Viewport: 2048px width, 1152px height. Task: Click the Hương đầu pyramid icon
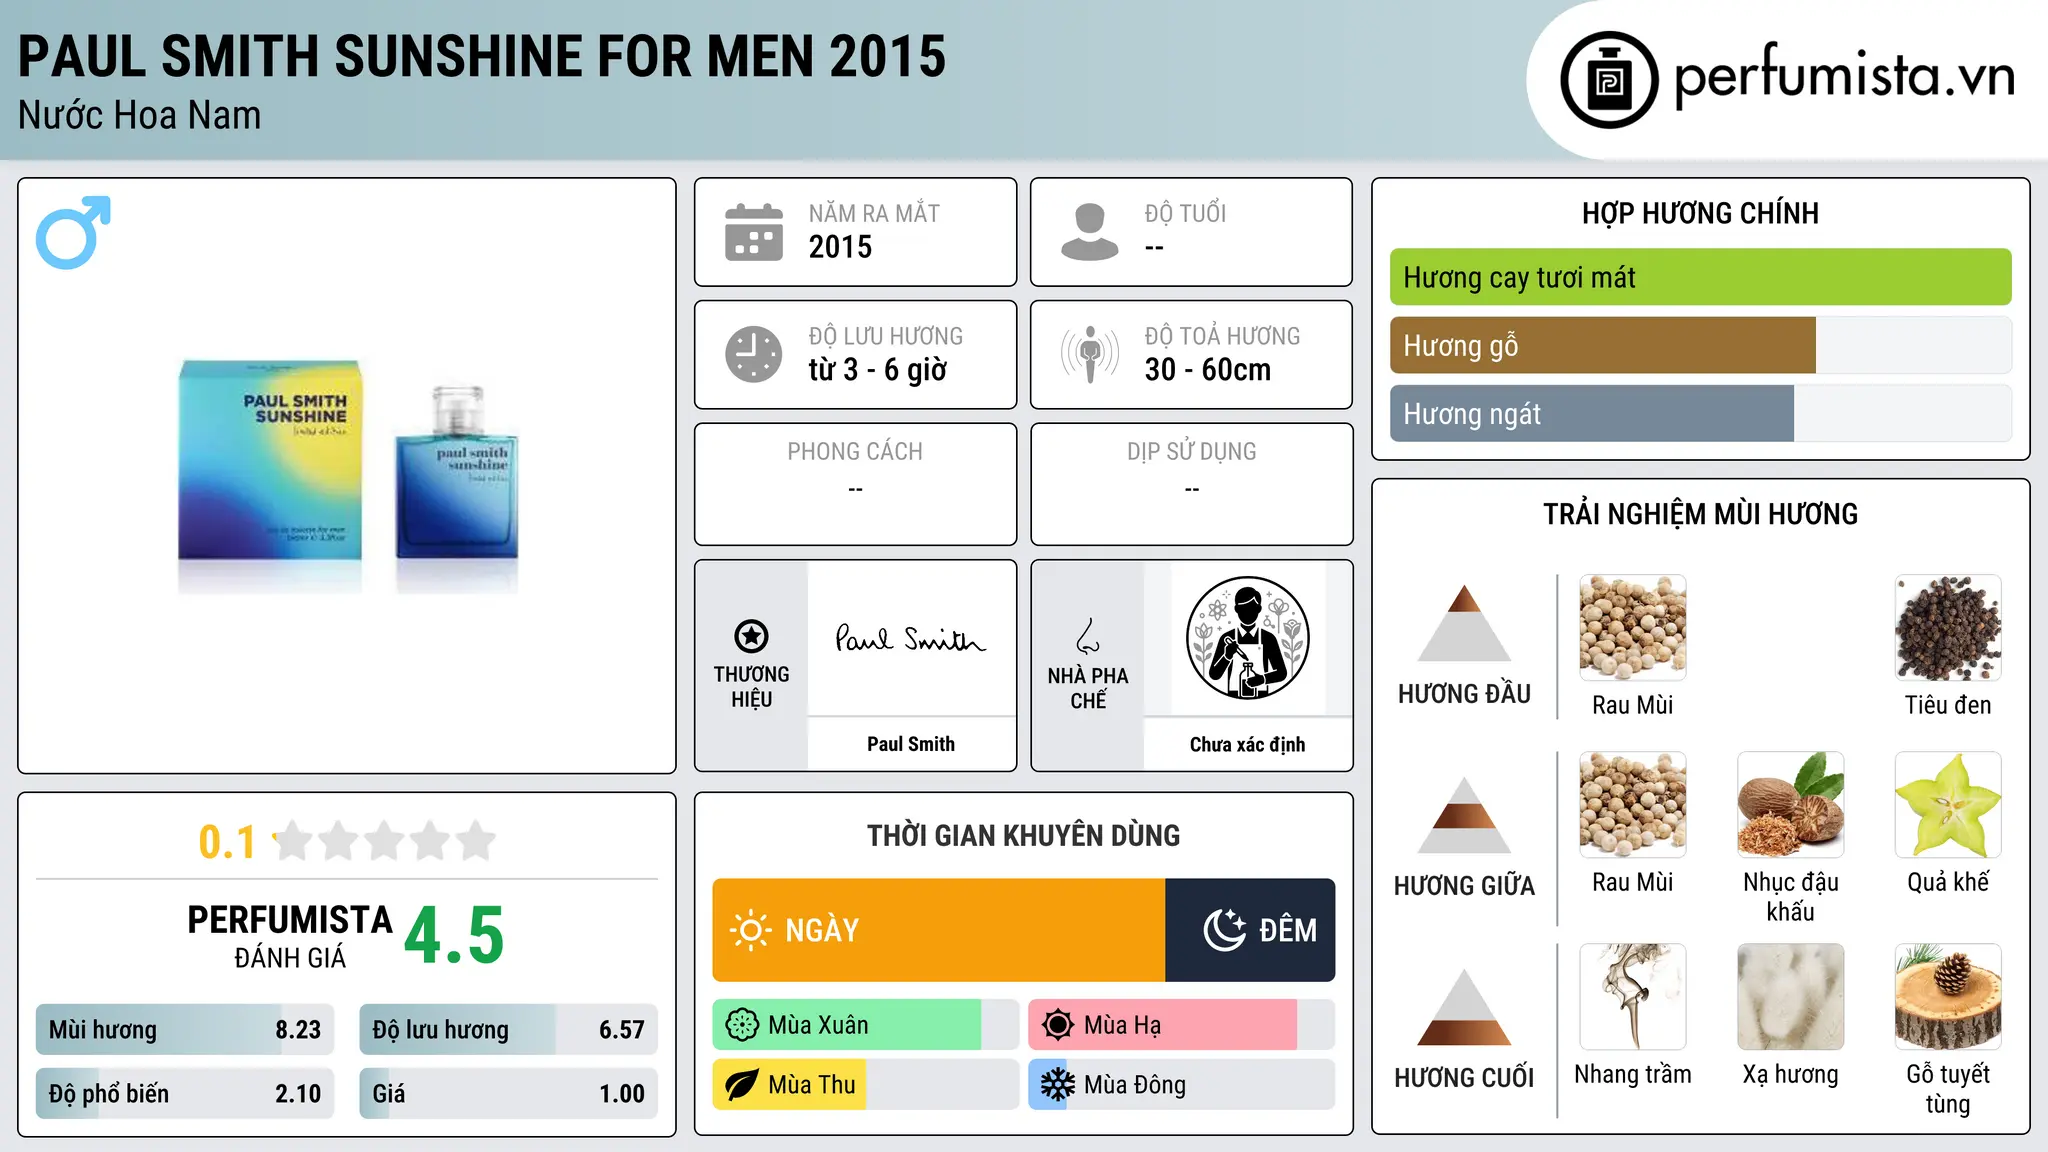click(x=1464, y=623)
